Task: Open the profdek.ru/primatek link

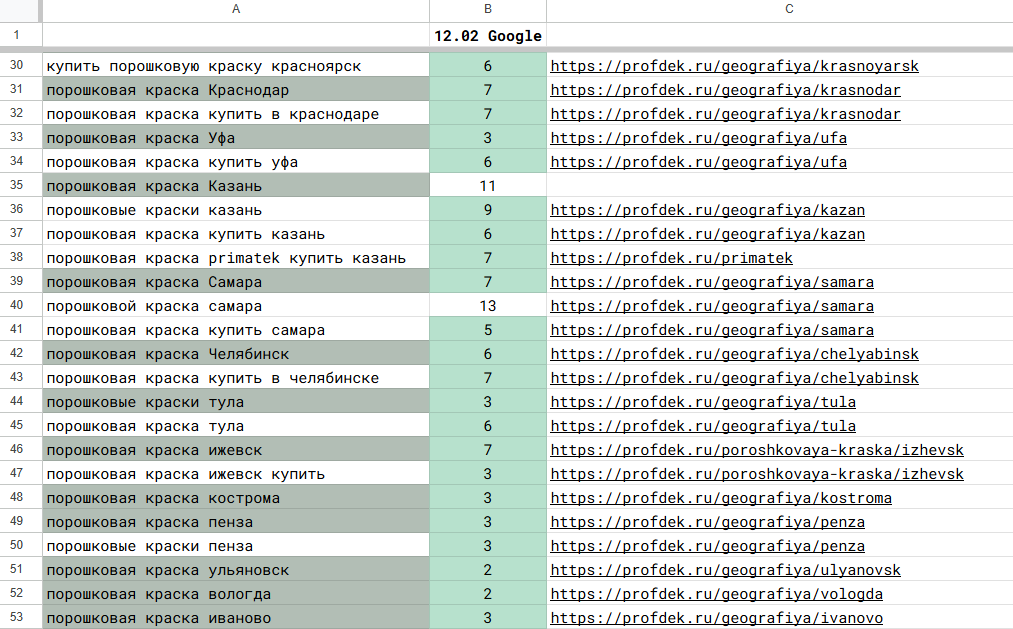Action: [x=671, y=258]
